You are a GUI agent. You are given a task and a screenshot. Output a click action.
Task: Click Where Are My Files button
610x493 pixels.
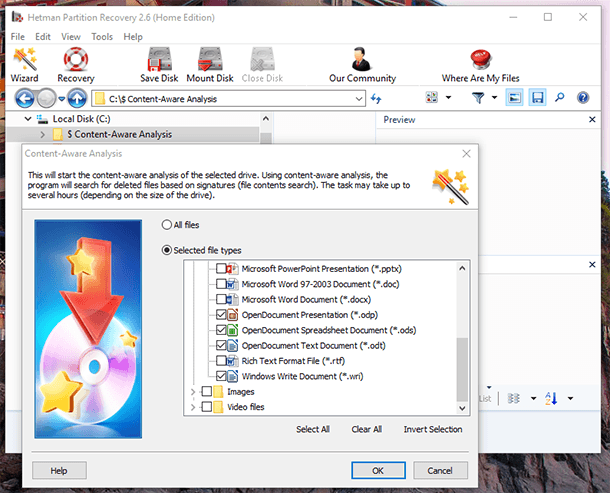480,65
